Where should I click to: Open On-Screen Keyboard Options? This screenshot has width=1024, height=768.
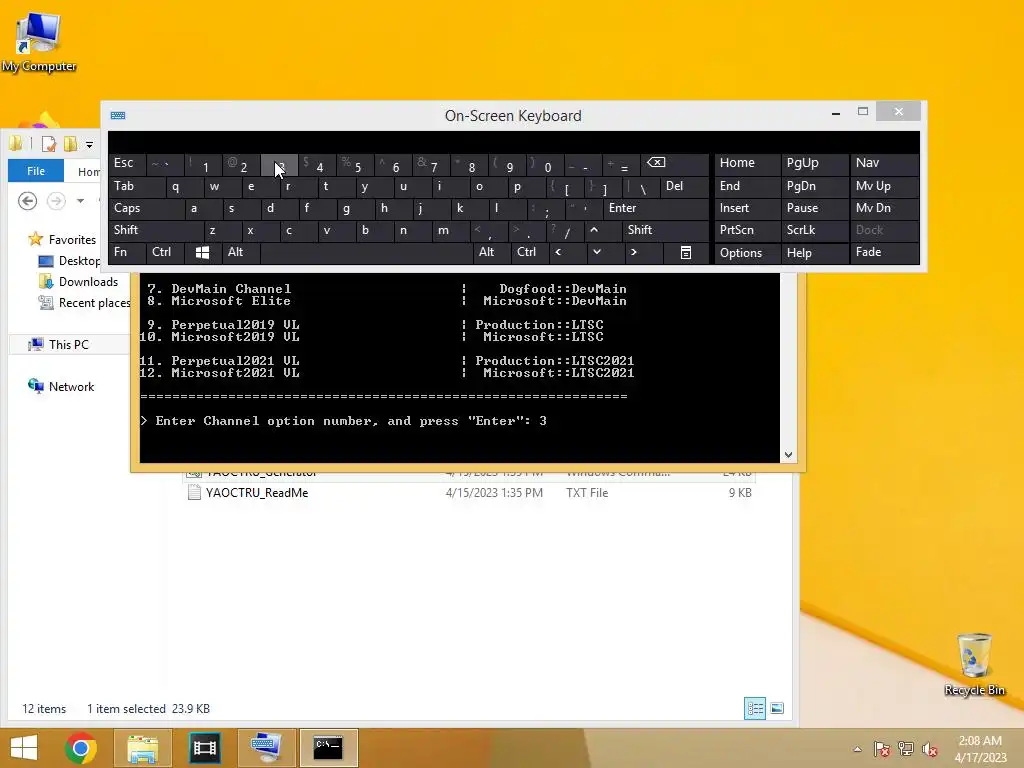pos(747,253)
